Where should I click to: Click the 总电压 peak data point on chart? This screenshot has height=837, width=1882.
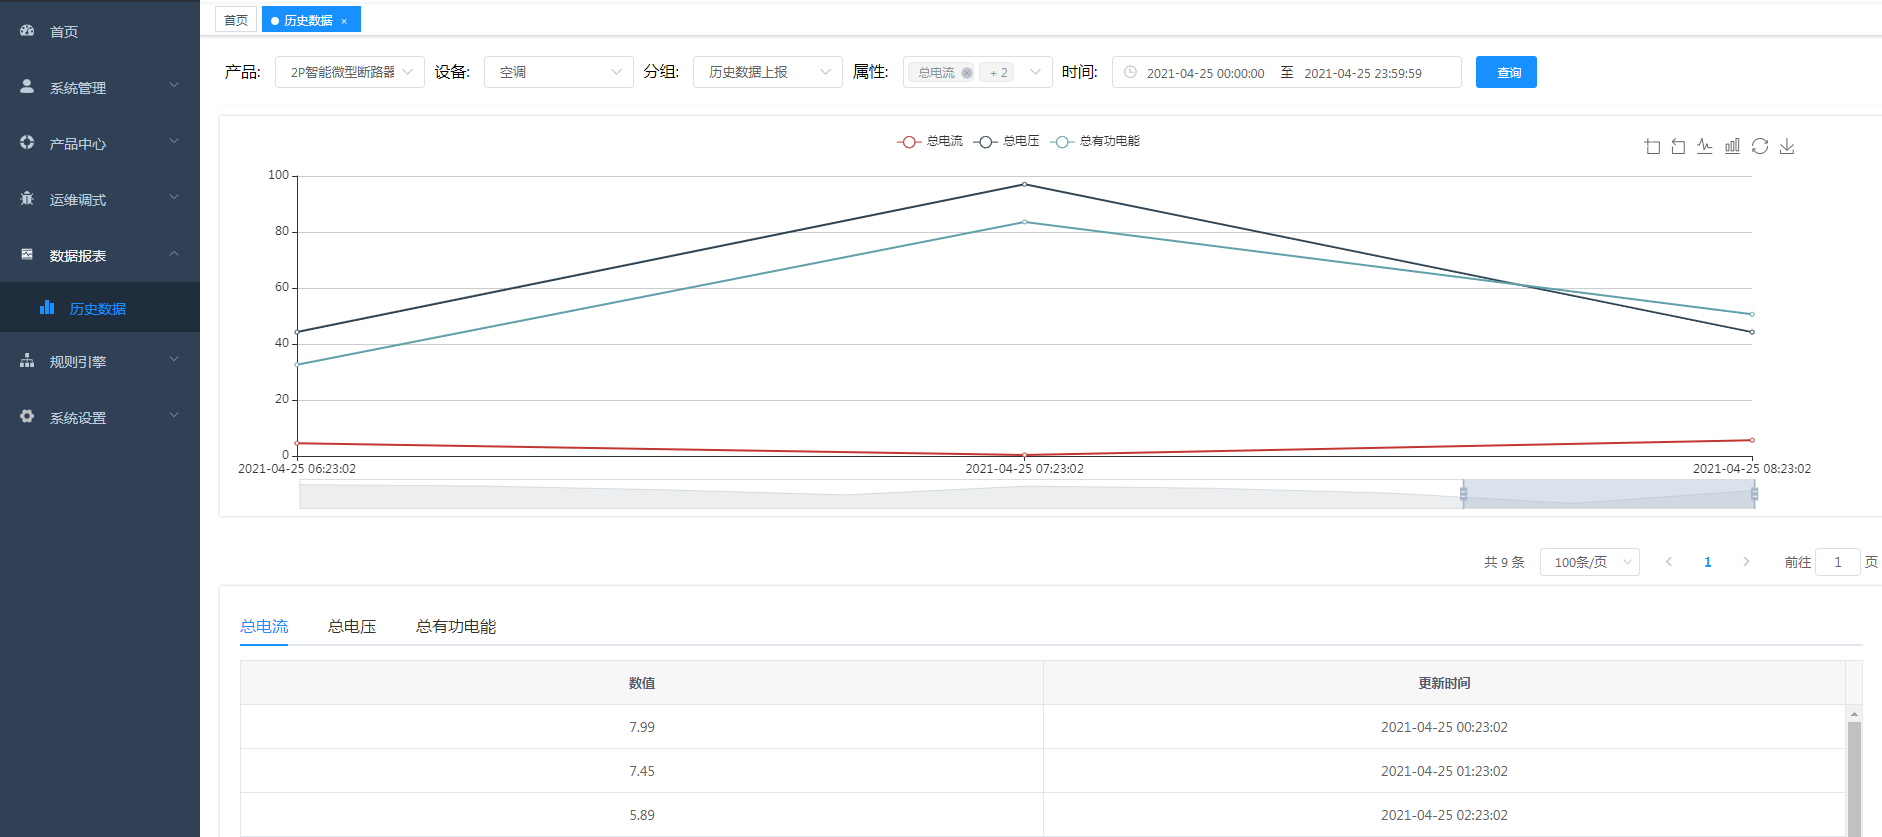(x=1024, y=184)
